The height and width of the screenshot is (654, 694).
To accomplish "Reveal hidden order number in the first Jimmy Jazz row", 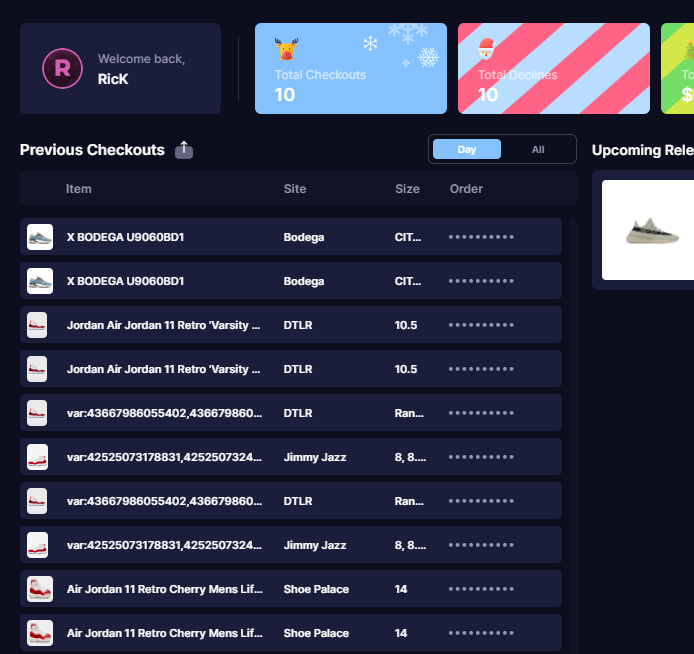I will point(481,457).
